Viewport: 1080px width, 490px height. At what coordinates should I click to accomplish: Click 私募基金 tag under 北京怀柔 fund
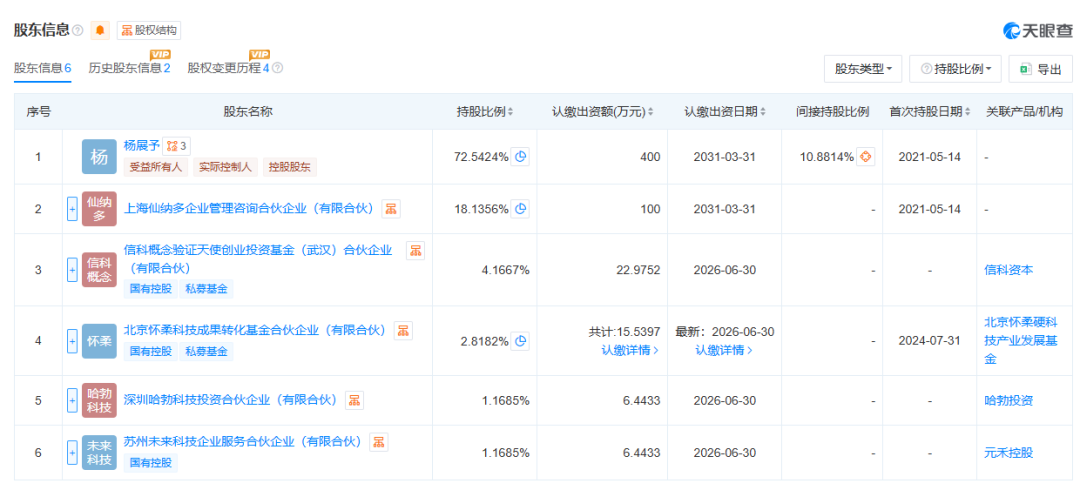point(207,351)
